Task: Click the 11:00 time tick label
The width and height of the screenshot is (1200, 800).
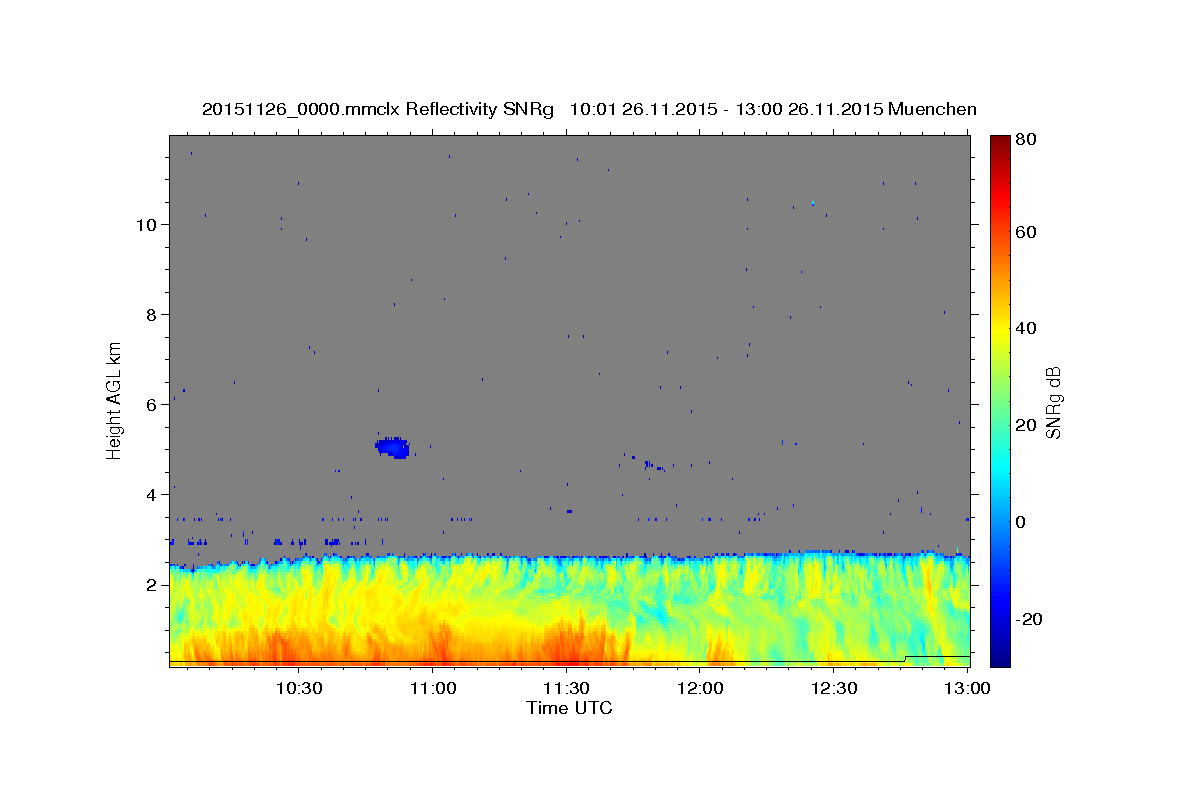Action: point(433,688)
